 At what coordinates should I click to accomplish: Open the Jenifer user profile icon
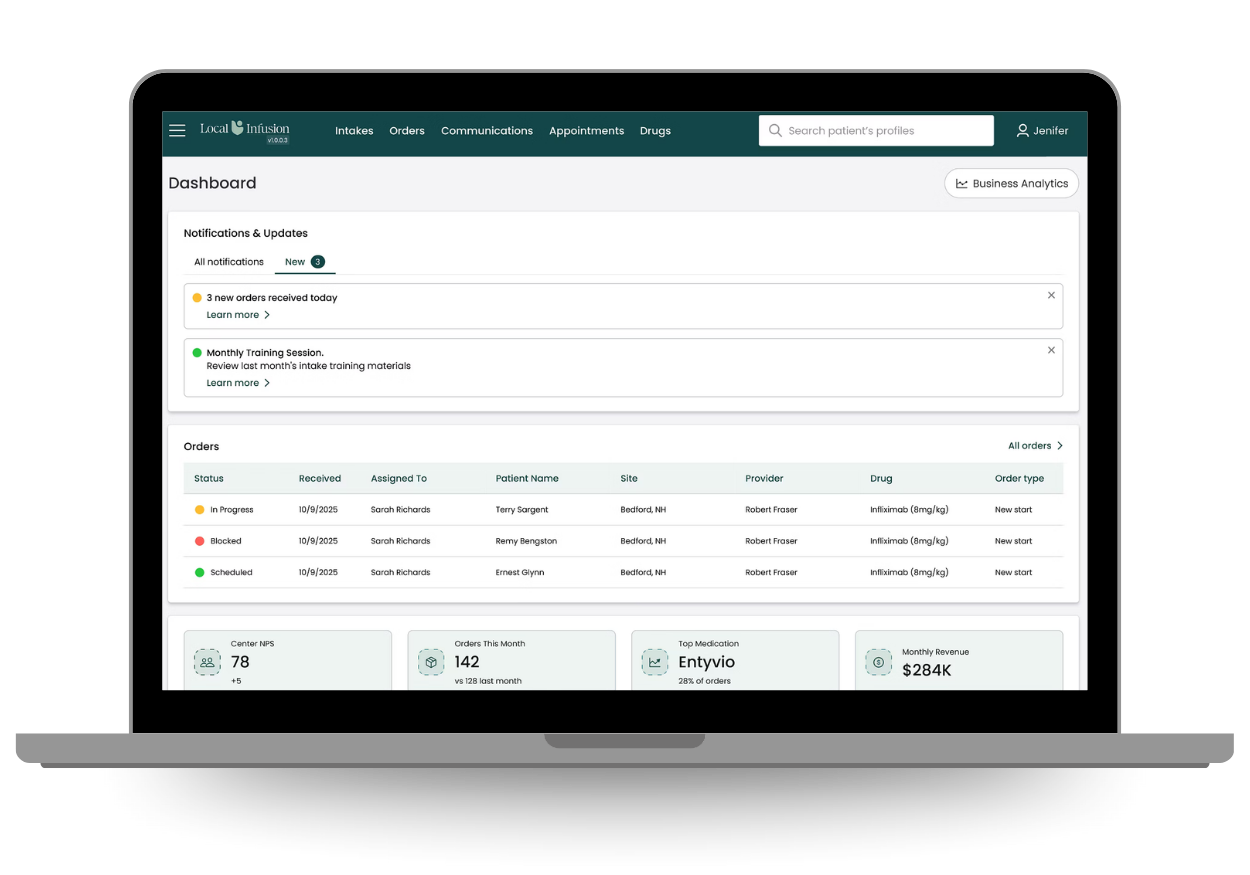click(x=1022, y=130)
